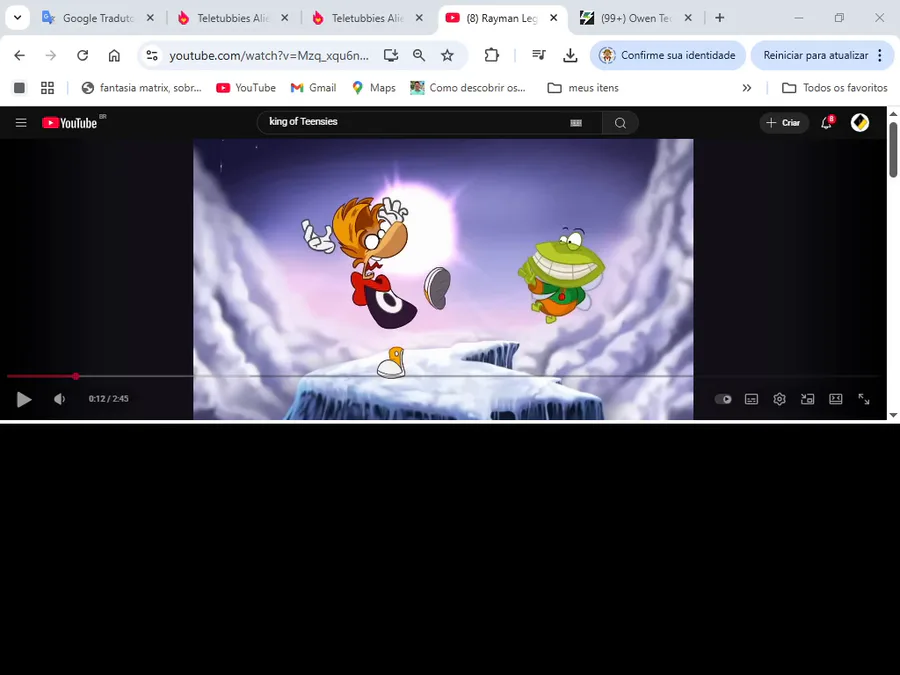This screenshot has width=900, height=675.
Task: Play the paused video
Action: coord(24,399)
